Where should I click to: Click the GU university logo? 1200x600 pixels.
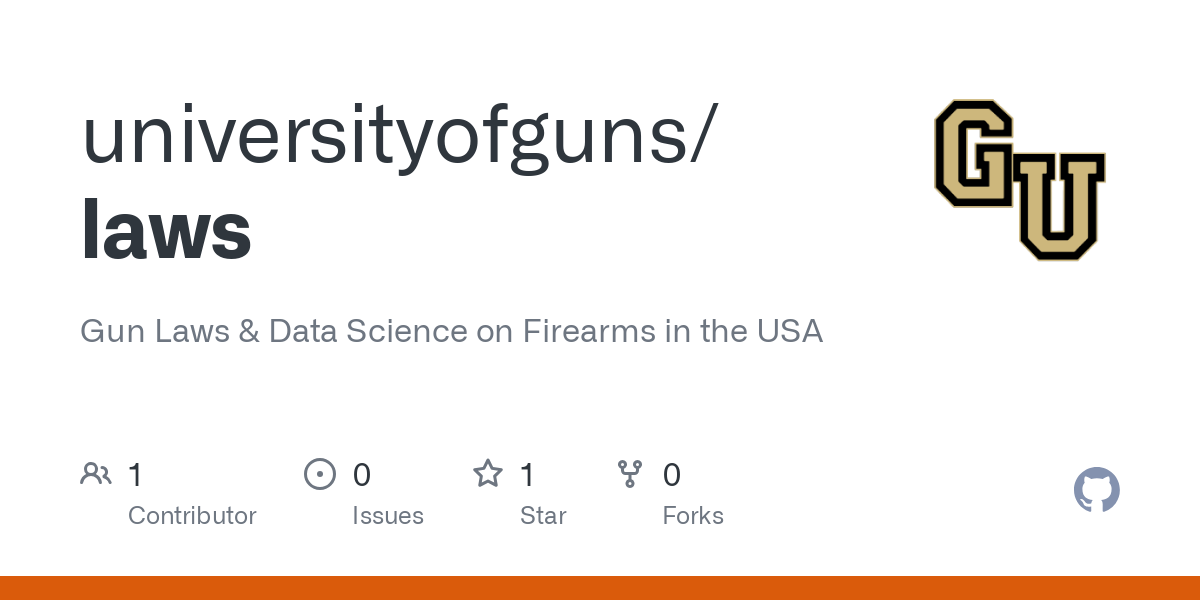click(x=1020, y=180)
